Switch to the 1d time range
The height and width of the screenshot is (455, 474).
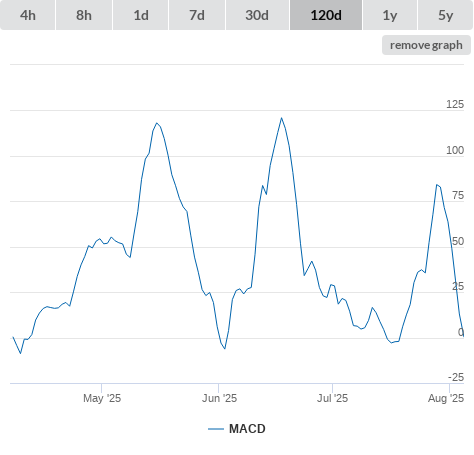point(141,15)
